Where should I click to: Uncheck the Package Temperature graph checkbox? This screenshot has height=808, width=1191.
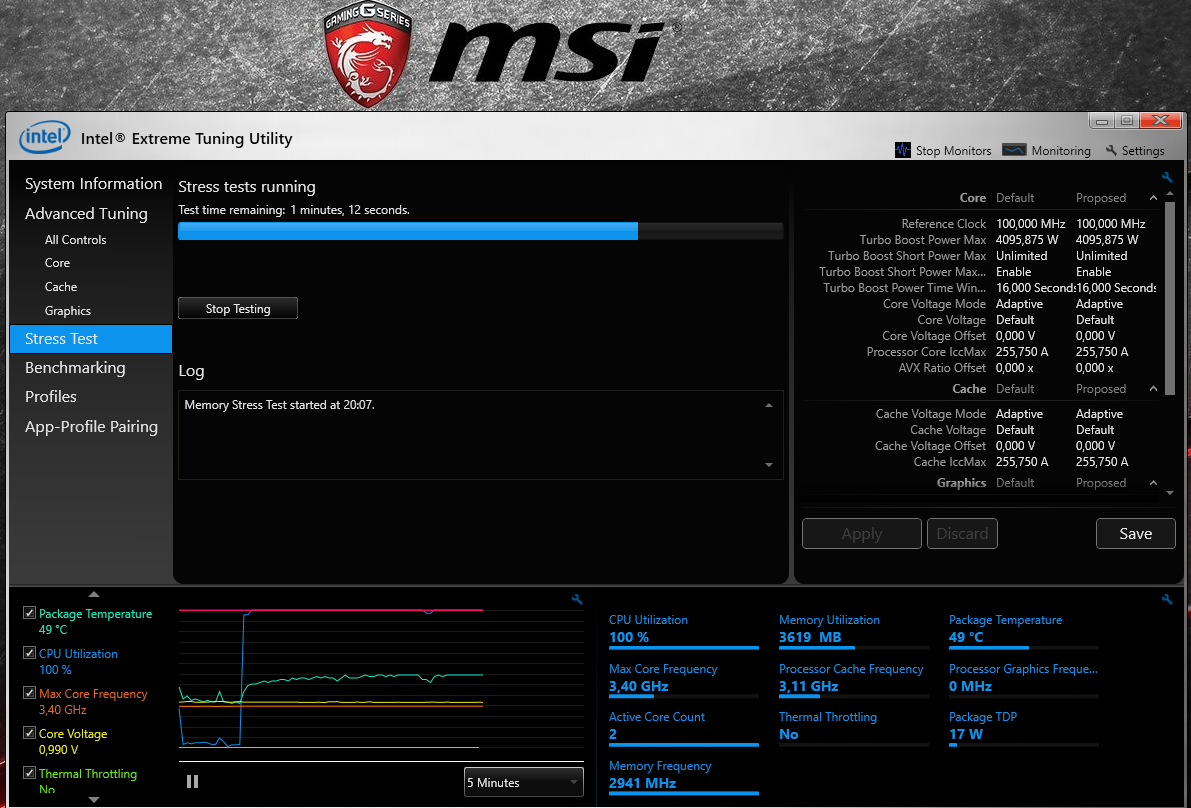tap(30, 613)
